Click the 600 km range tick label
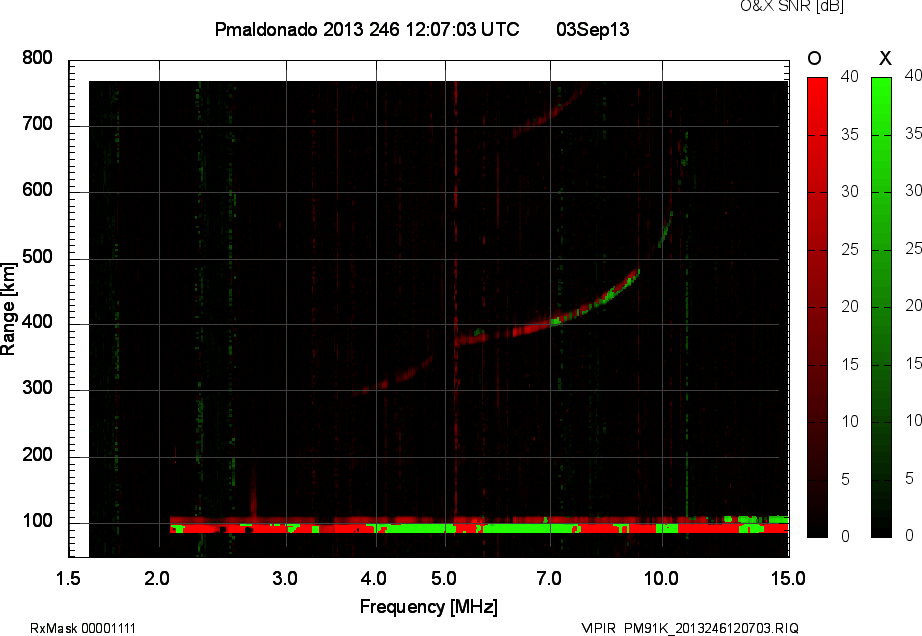This screenshot has width=922, height=636. click(x=37, y=190)
